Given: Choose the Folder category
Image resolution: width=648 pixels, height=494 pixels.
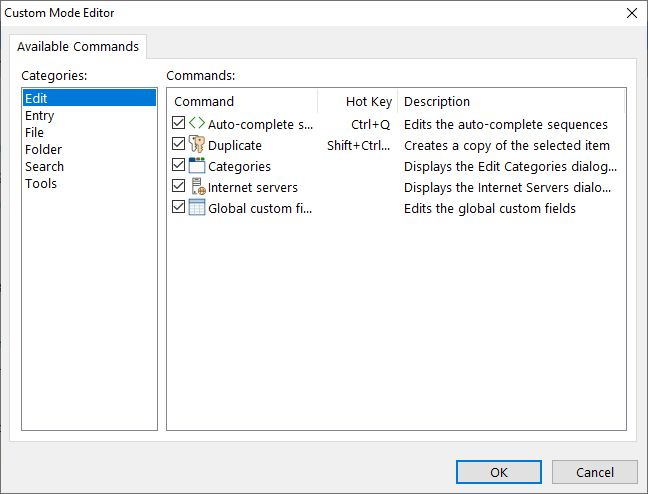Looking at the screenshot, I should coord(43,150).
